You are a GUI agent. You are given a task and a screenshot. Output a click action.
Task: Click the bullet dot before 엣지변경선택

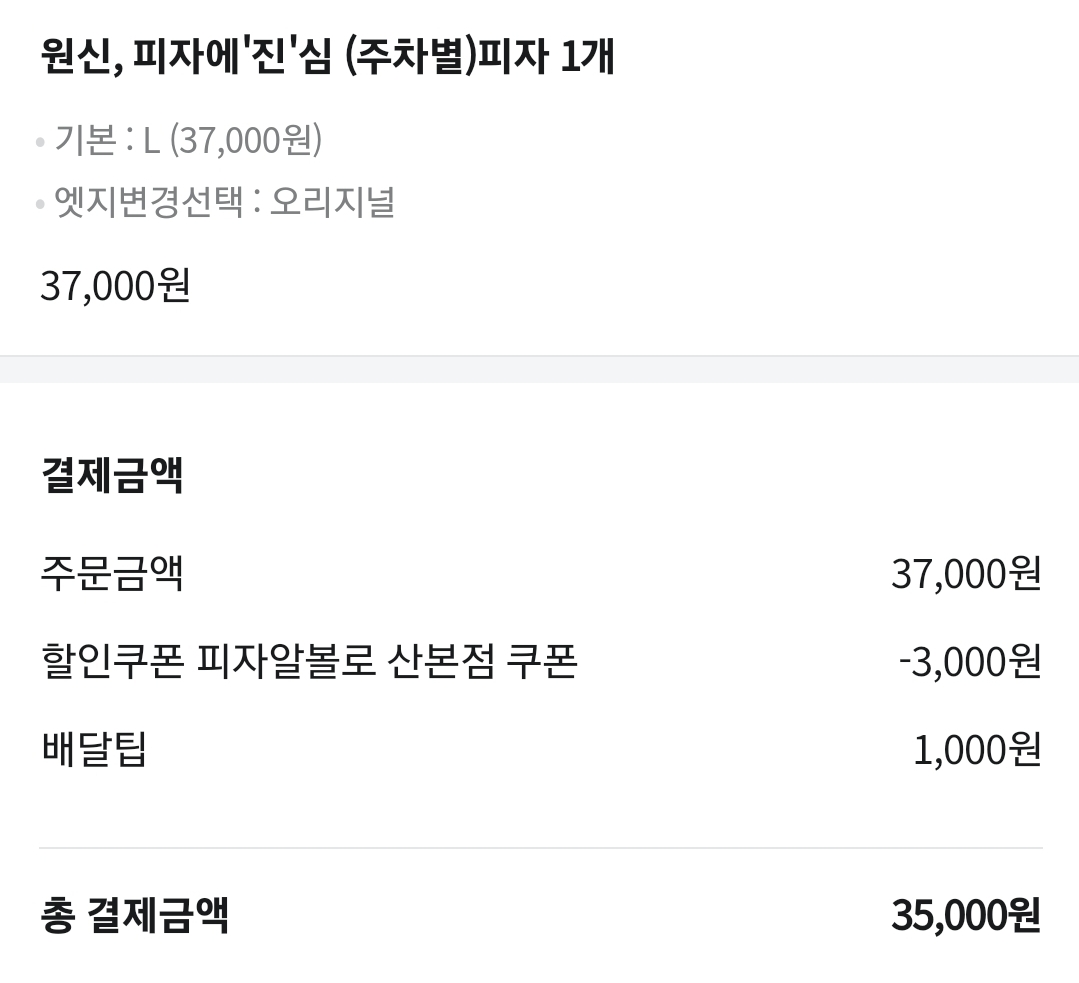(40, 204)
